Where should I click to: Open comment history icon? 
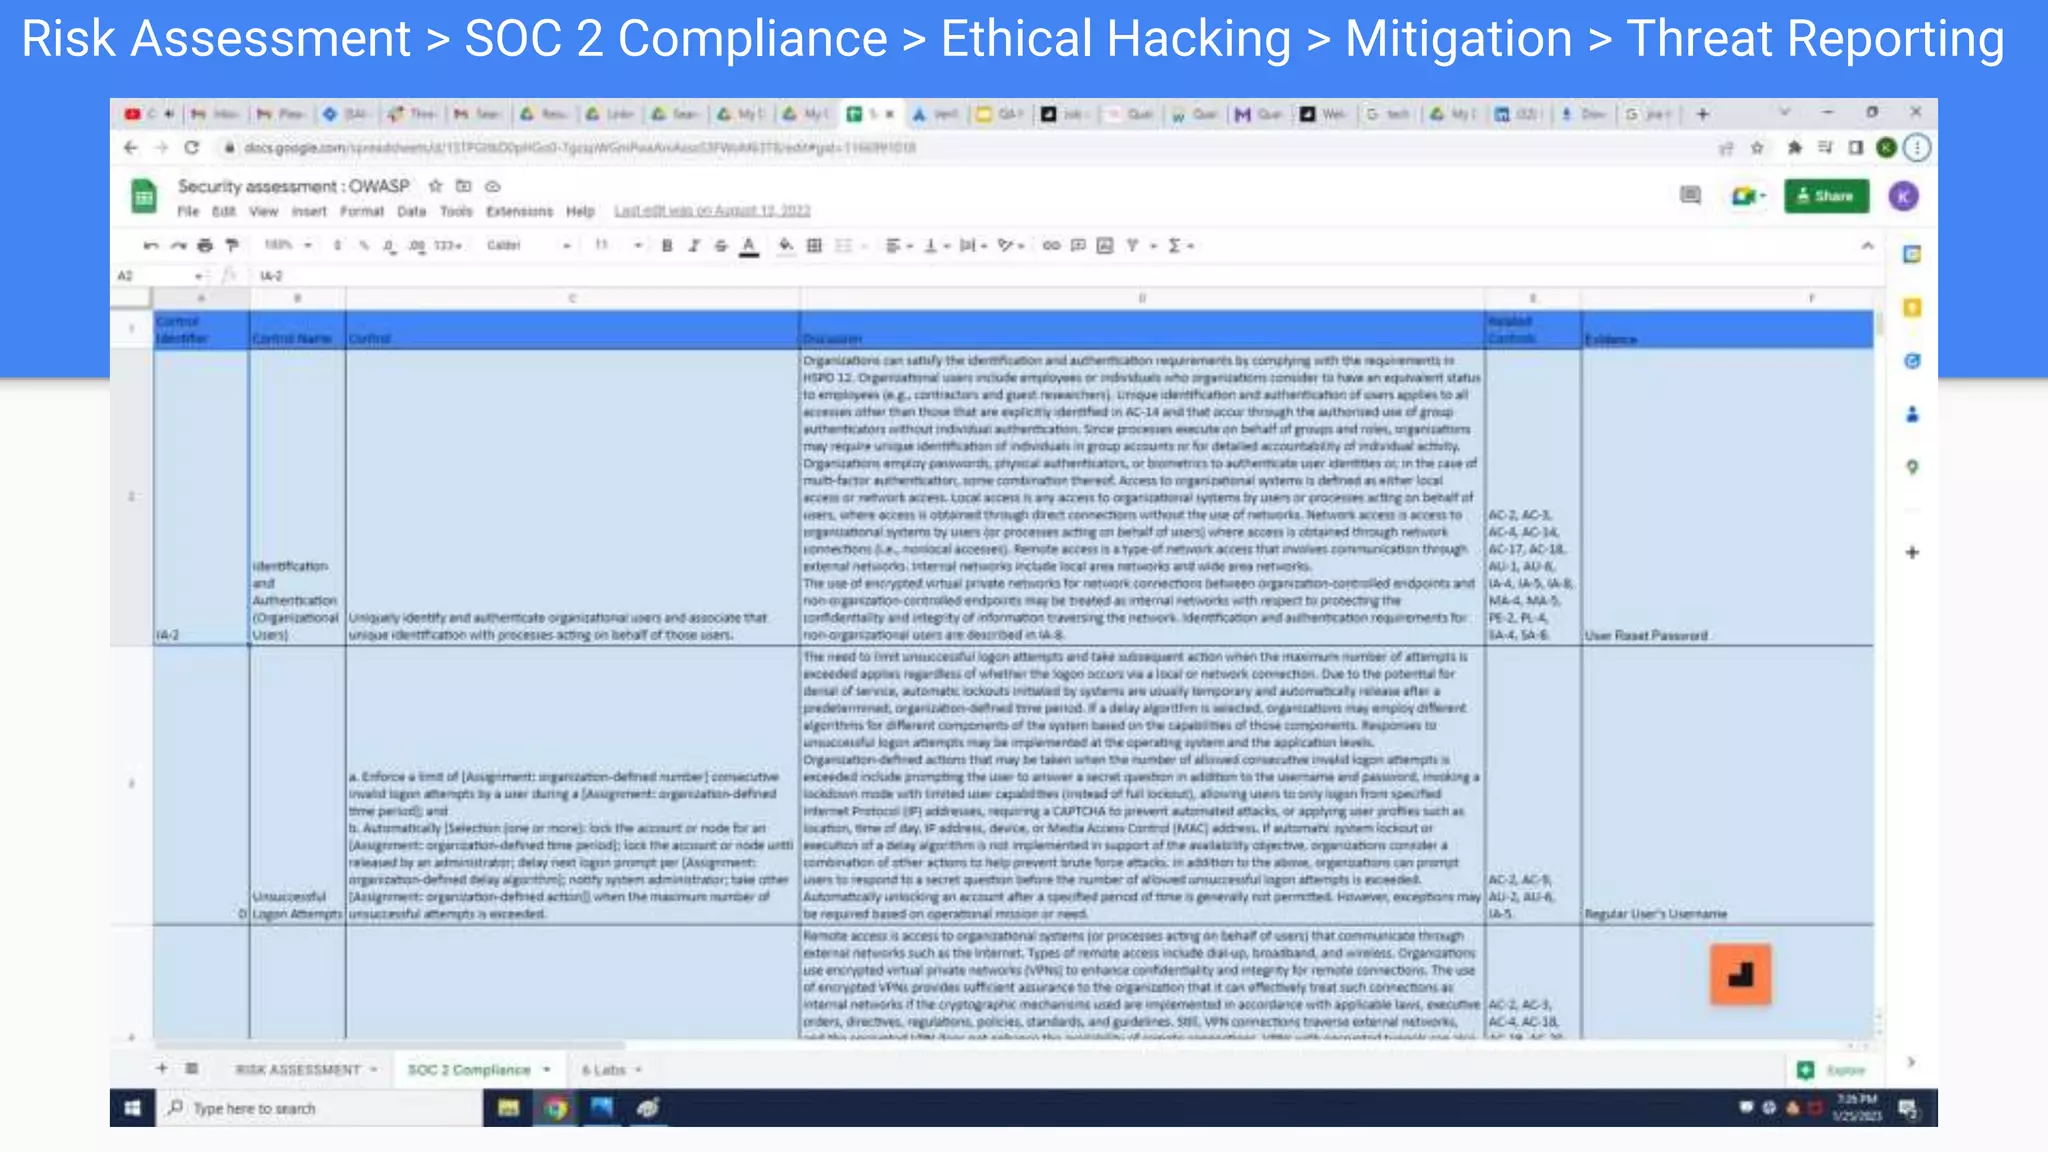(1690, 196)
